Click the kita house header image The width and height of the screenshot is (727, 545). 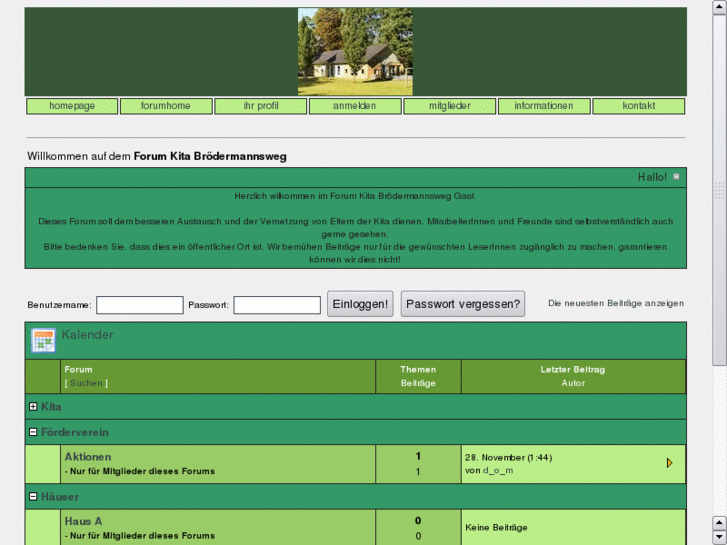coord(355,52)
